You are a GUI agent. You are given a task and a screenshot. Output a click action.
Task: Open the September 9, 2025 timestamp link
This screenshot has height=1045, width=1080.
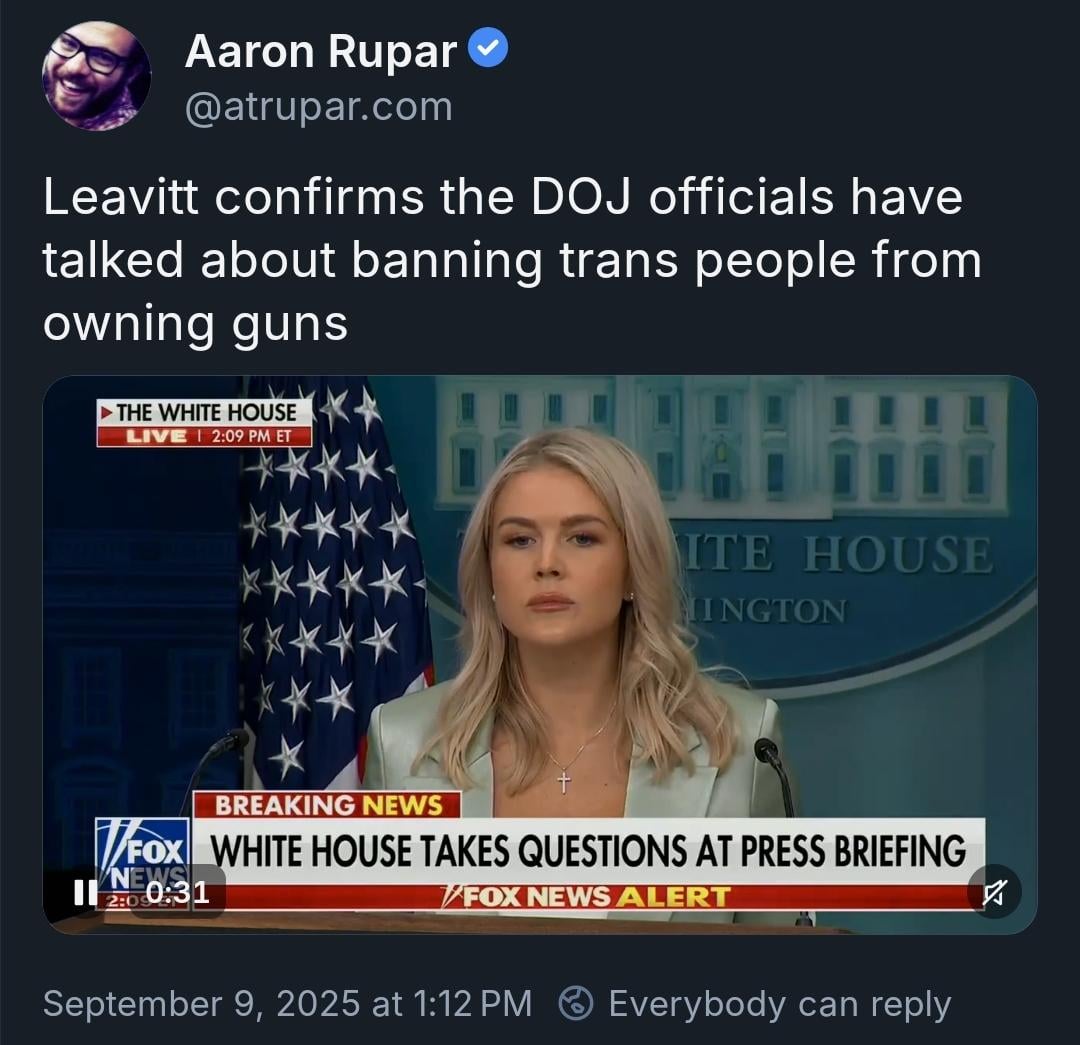[x=287, y=1003]
